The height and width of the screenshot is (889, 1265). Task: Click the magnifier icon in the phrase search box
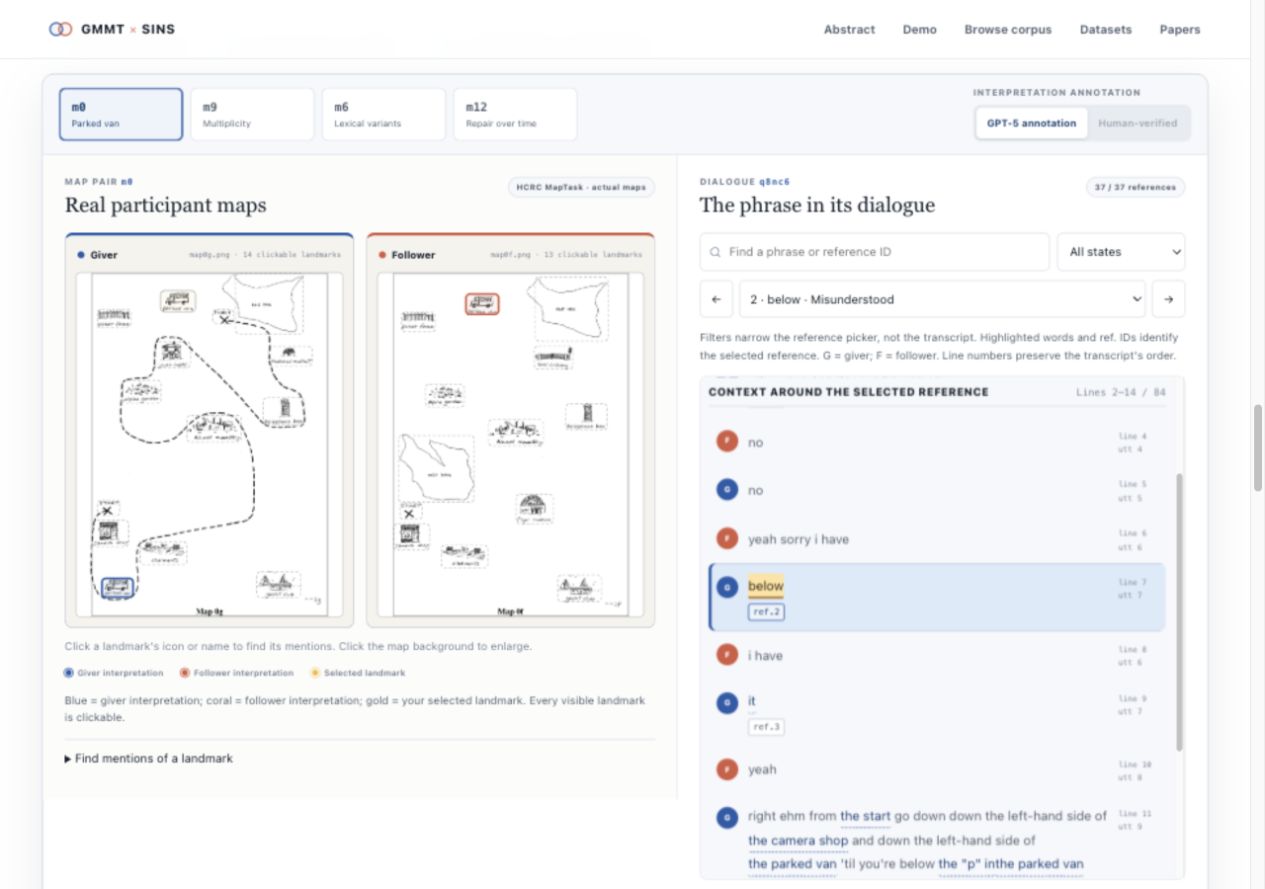715,252
